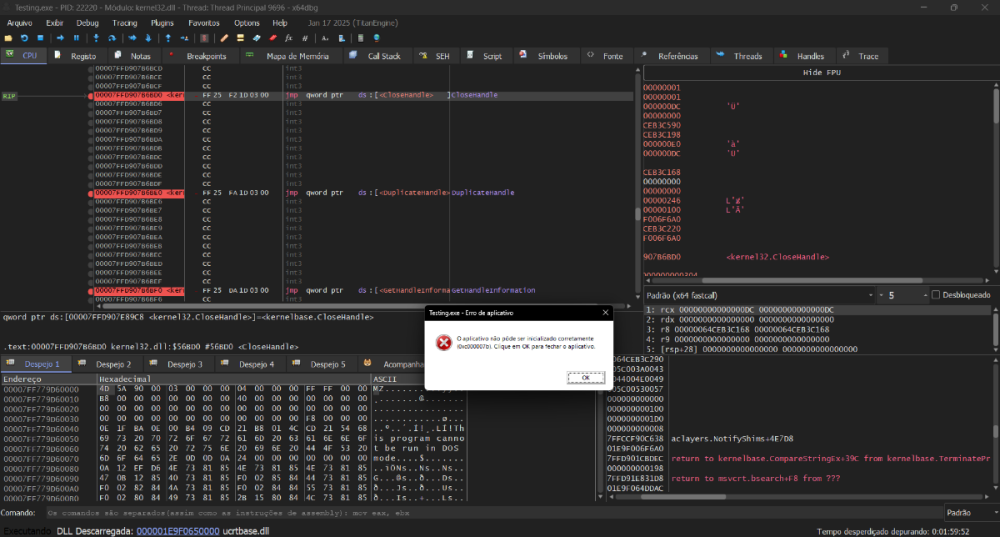Click the step over toolbar icon

click(111, 38)
